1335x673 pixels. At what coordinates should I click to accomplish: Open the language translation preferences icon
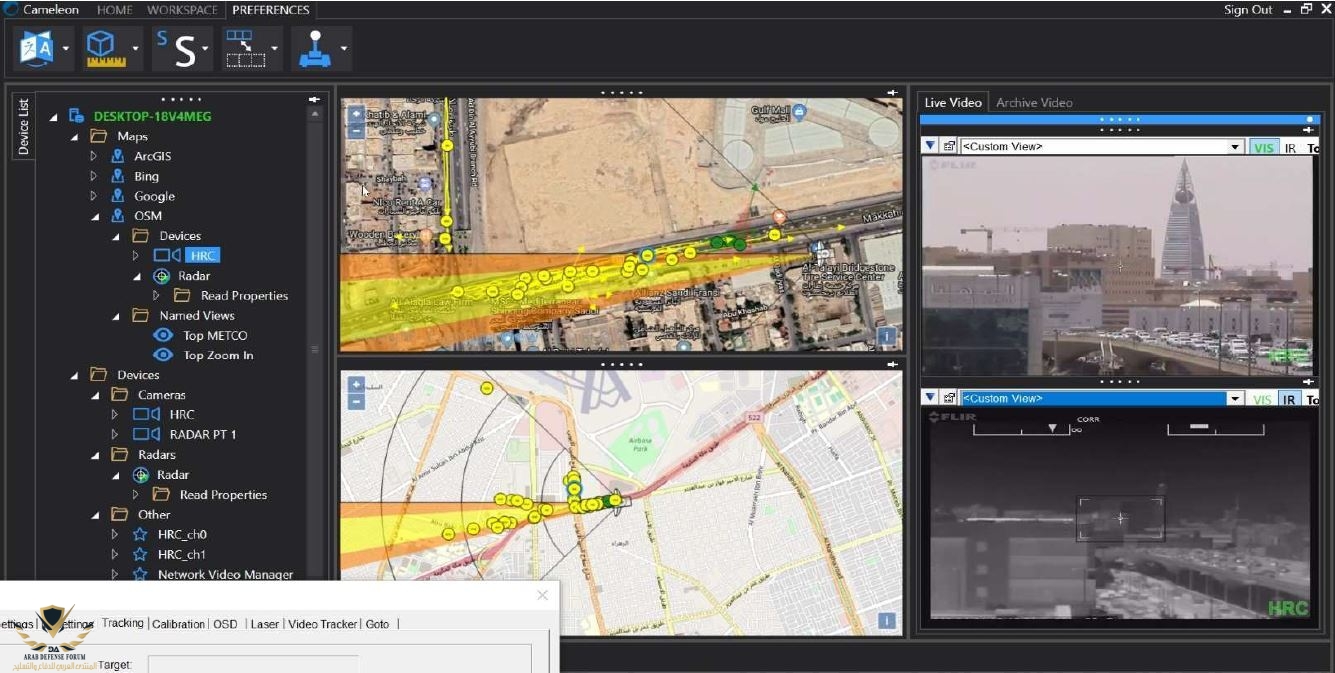pos(37,47)
